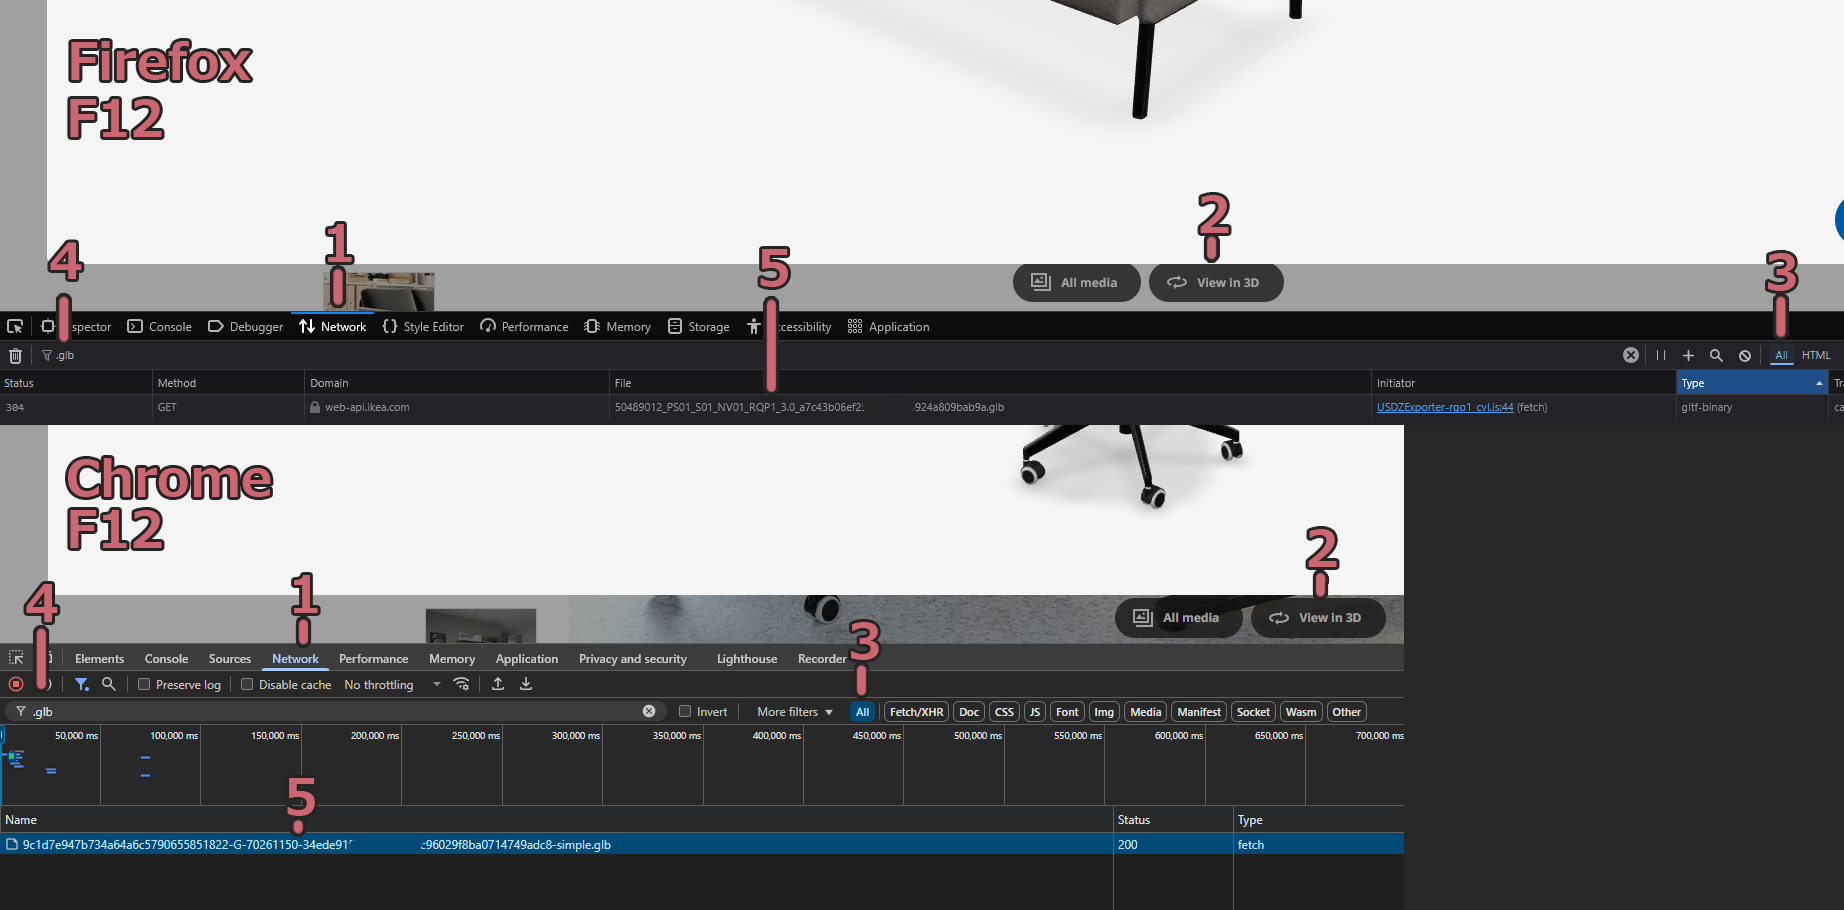Click lock icon beside web-api.ikea.com
Image resolution: width=1844 pixels, height=910 pixels.
tap(315, 407)
